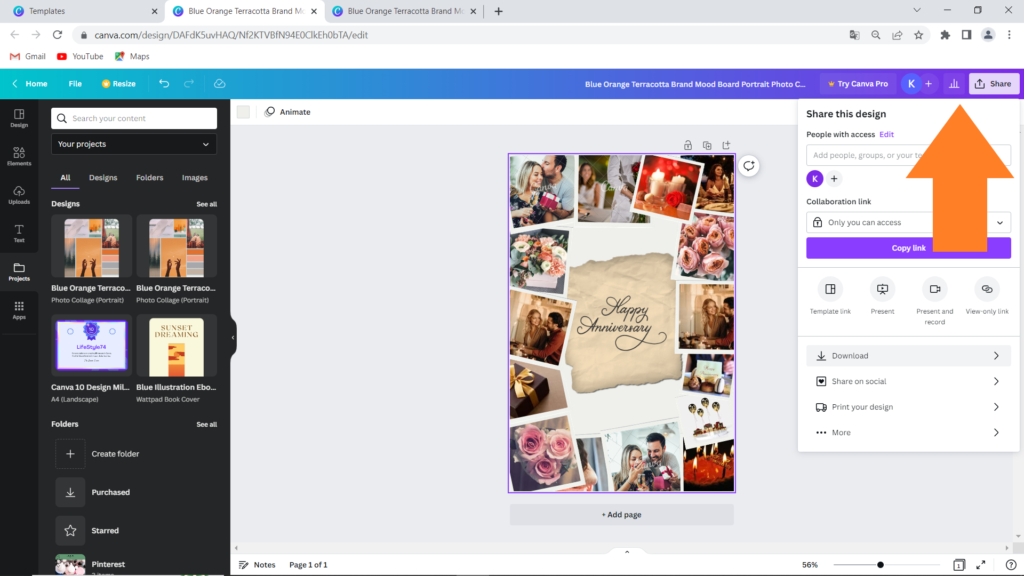
Task: Open the Apps sidebar panel
Action: click(x=19, y=310)
